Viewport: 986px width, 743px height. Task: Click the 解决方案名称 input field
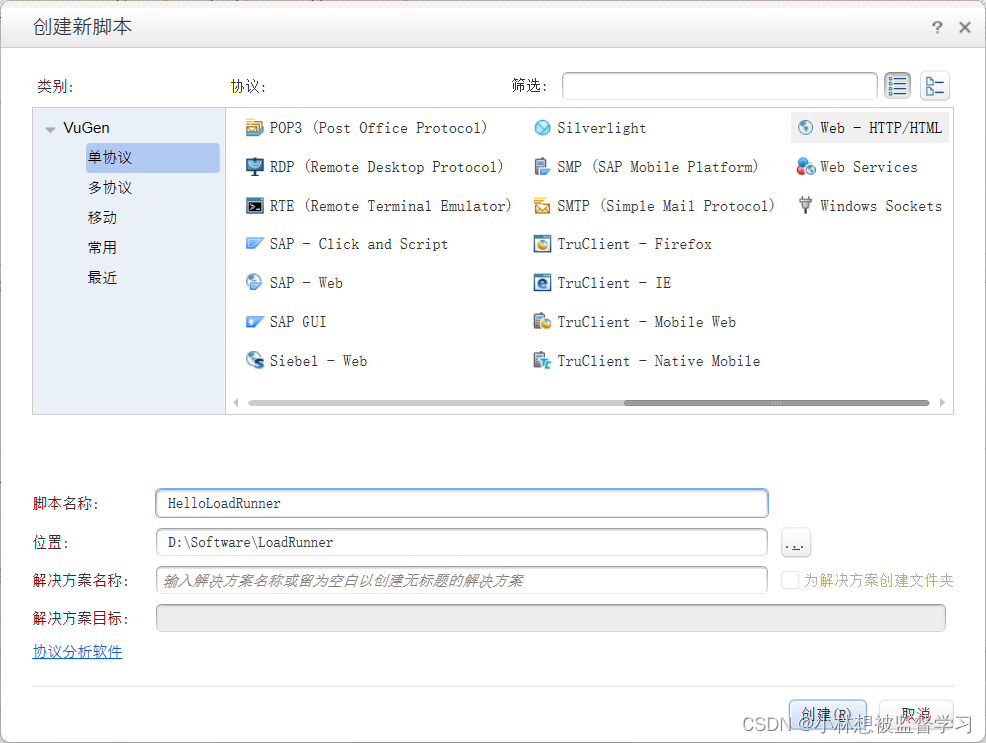point(462,580)
